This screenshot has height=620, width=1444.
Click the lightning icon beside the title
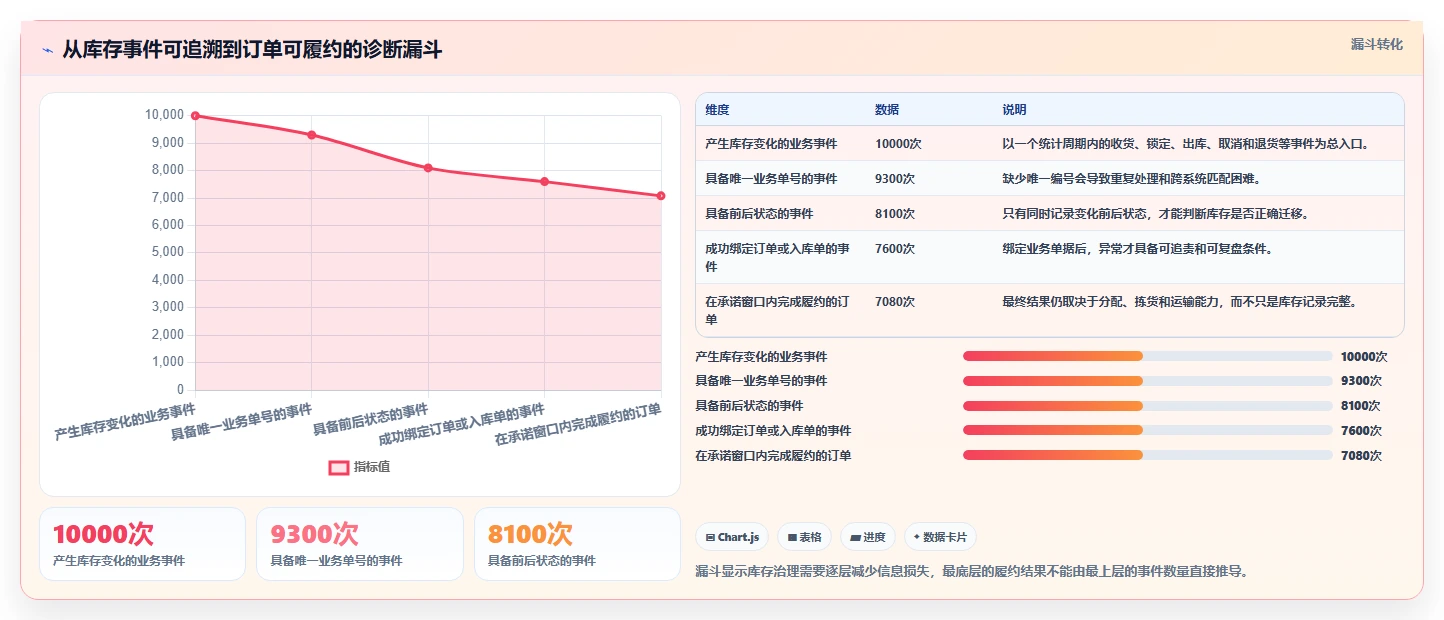point(48,50)
